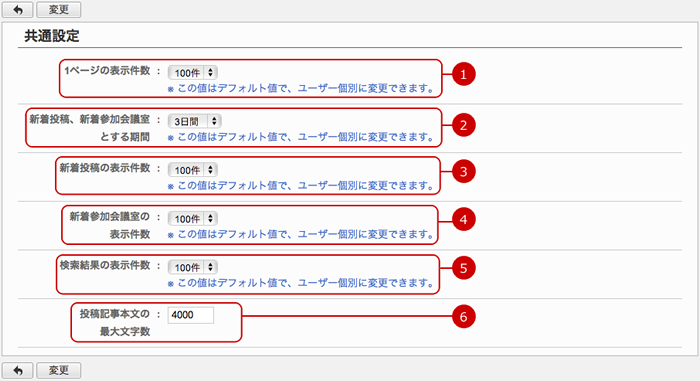Click the default-value note under 1ページの表示件数
This screenshot has height=381, width=700.
(300, 88)
